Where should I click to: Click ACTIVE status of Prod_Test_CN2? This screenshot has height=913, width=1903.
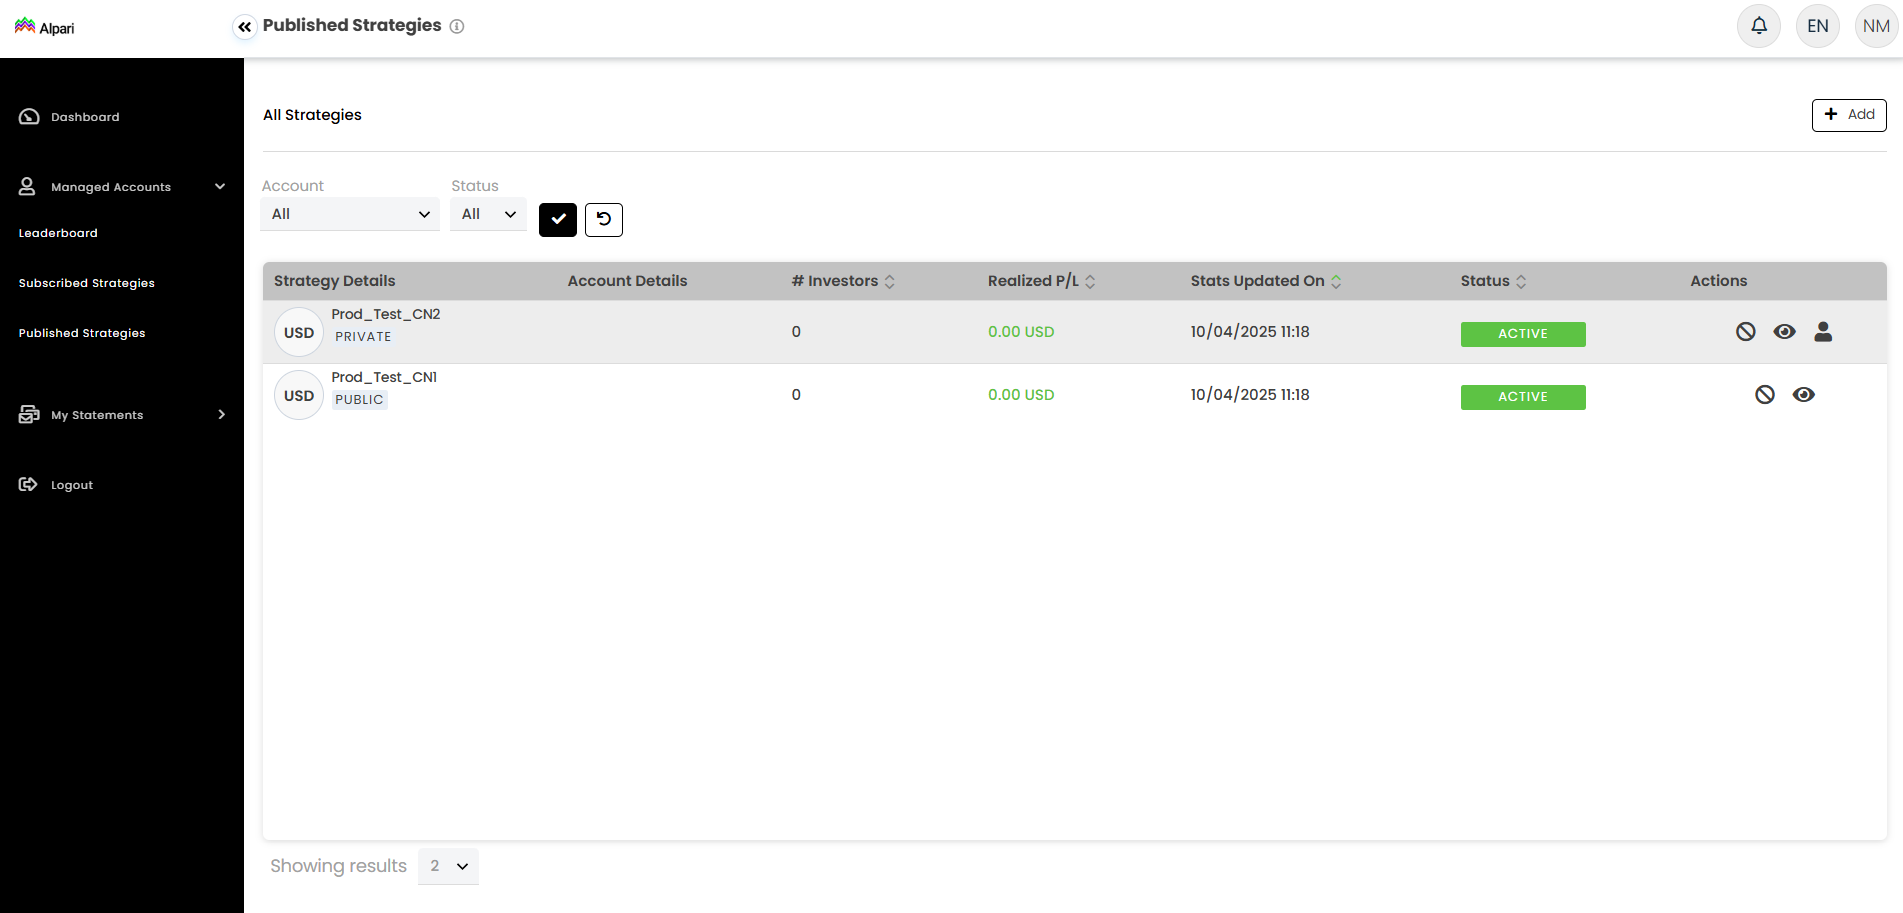point(1523,334)
